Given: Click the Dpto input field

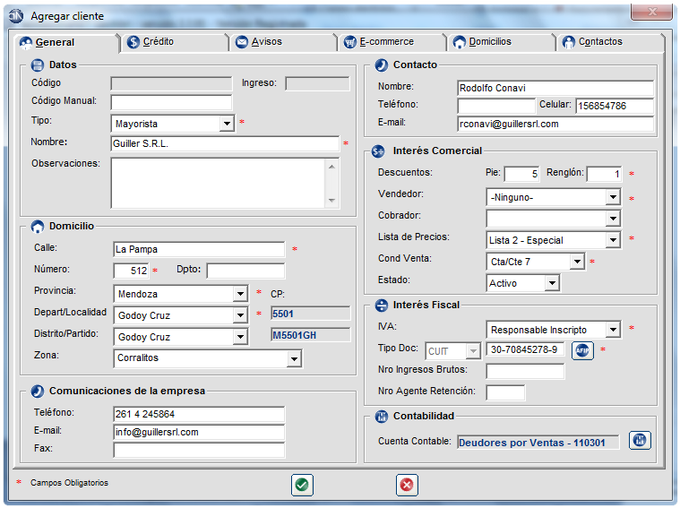Looking at the screenshot, I should (x=246, y=271).
